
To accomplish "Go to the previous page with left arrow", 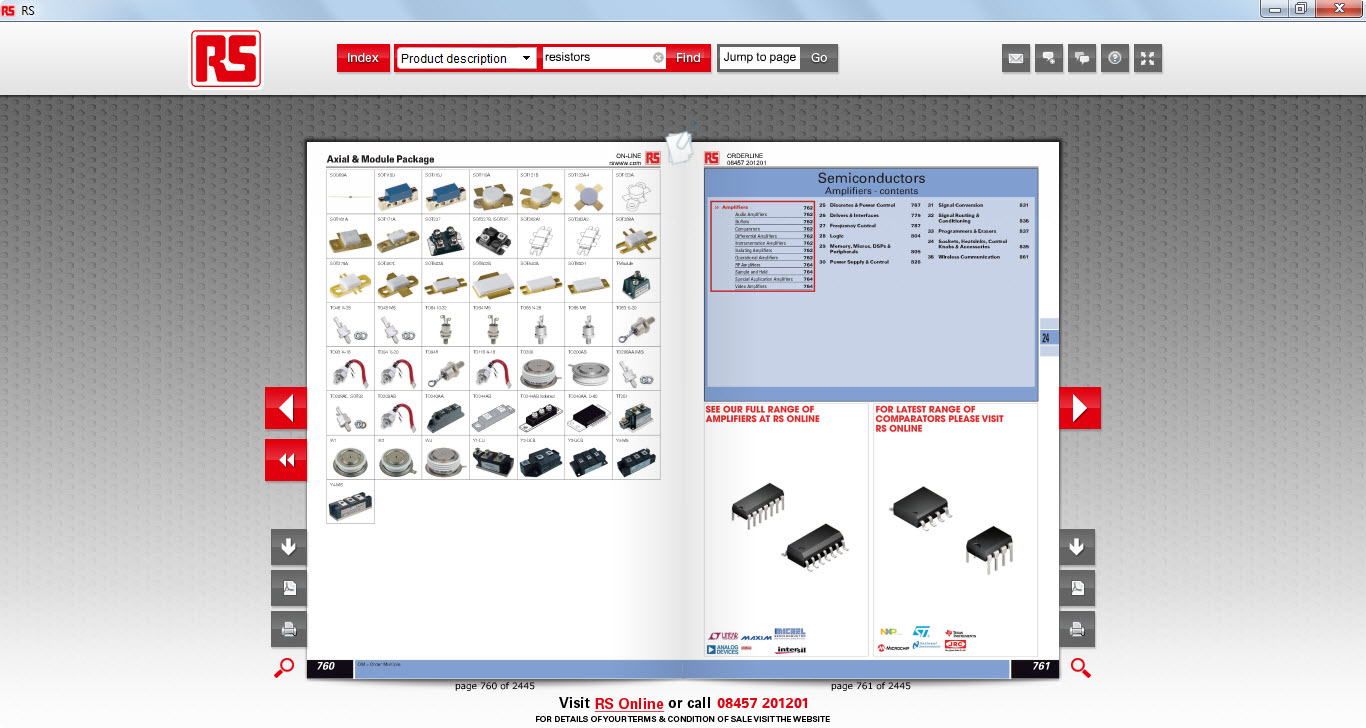I will point(286,408).
